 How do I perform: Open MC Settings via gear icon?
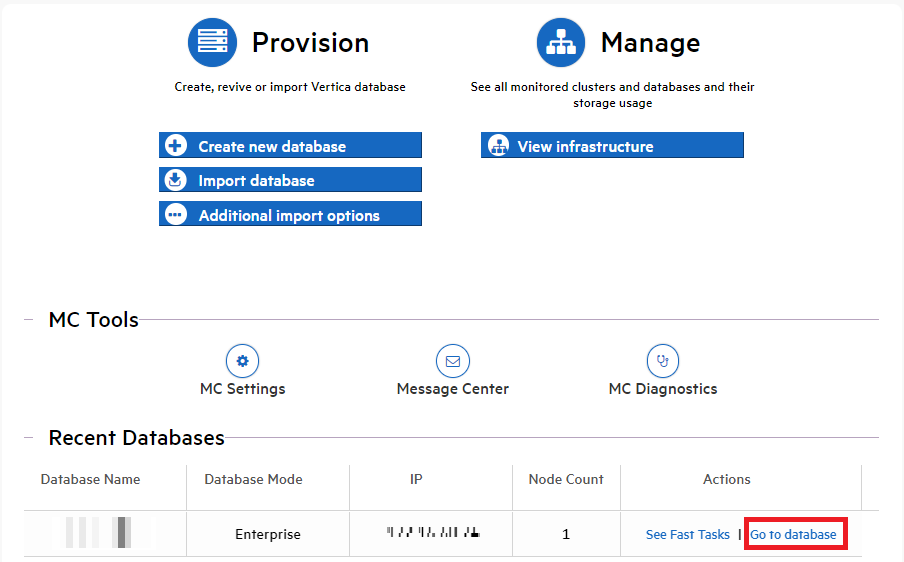click(242, 360)
